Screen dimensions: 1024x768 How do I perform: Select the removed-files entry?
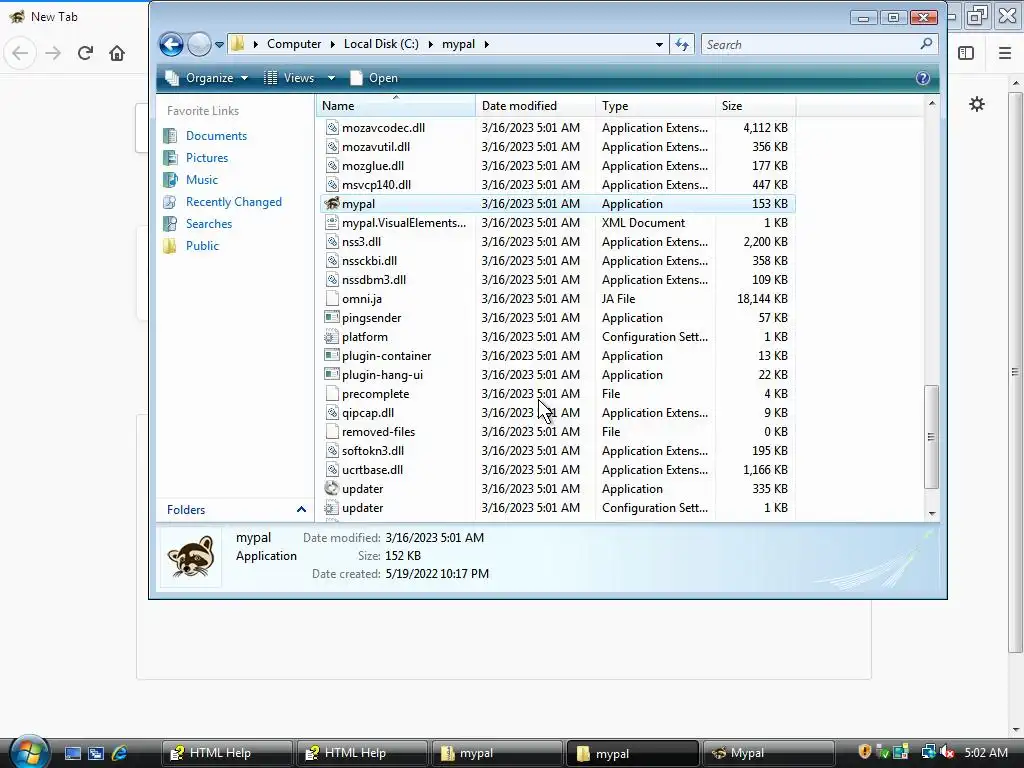click(x=379, y=432)
